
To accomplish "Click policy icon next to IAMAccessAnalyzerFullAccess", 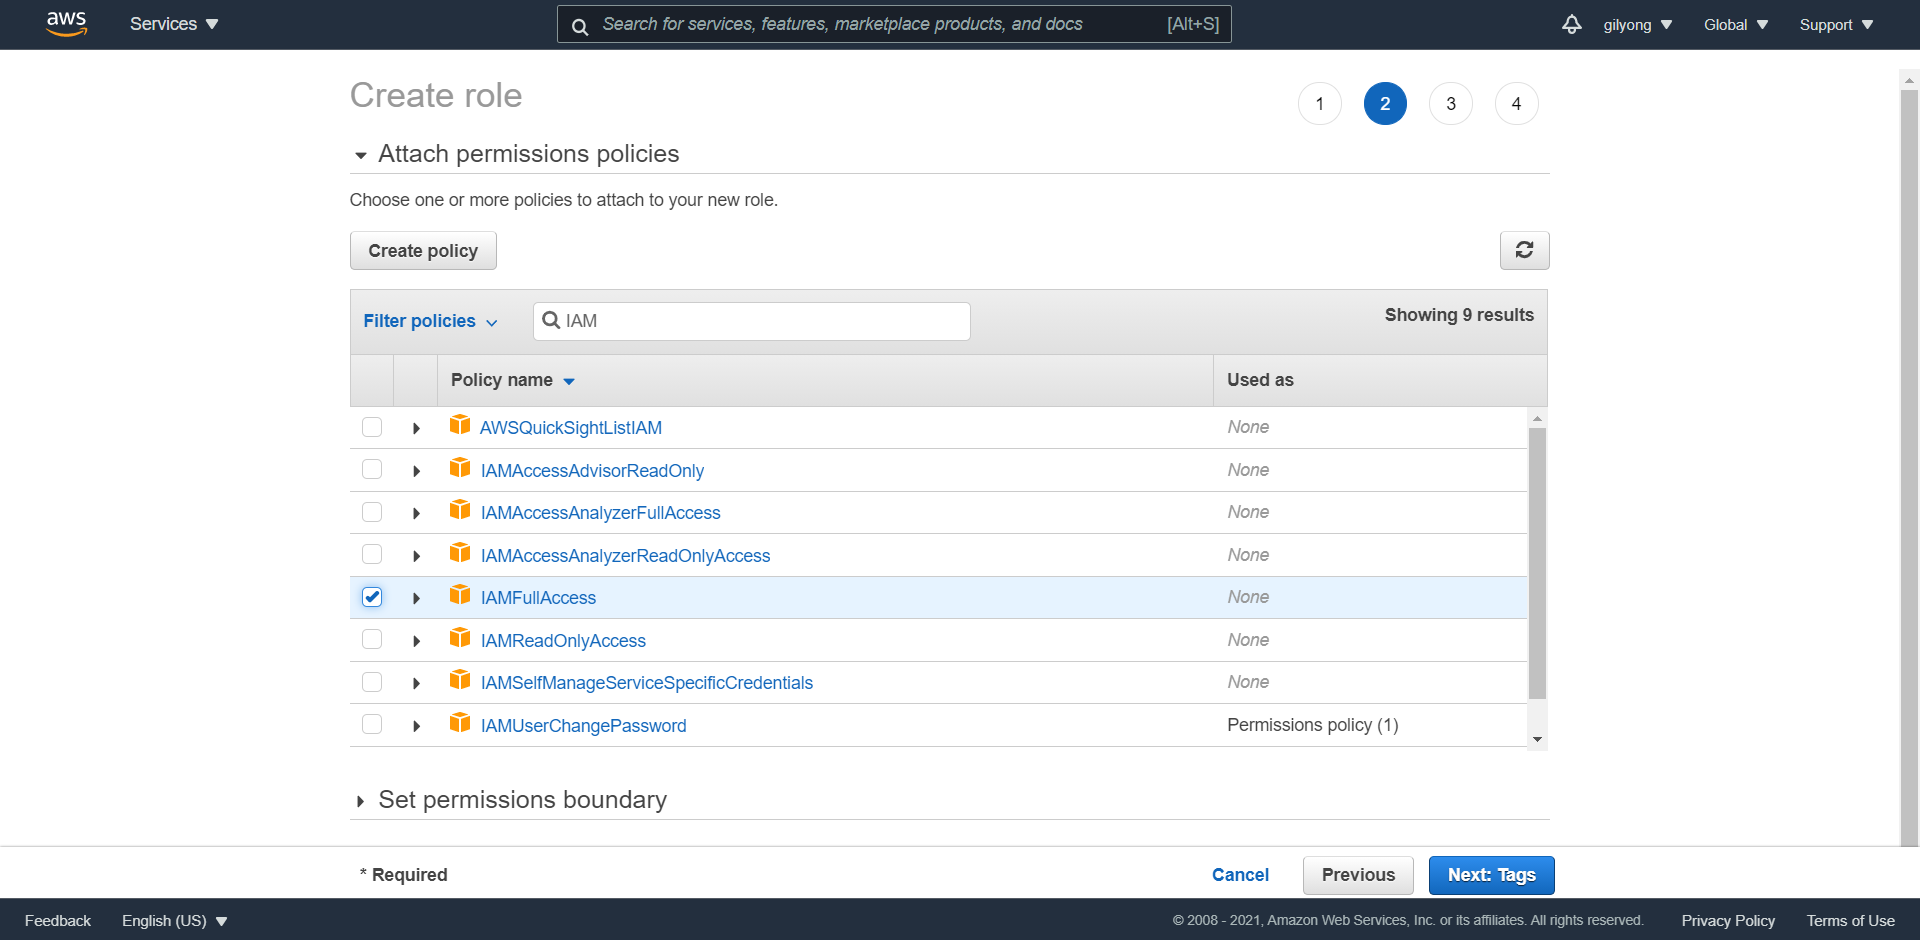I will [460, 510].
